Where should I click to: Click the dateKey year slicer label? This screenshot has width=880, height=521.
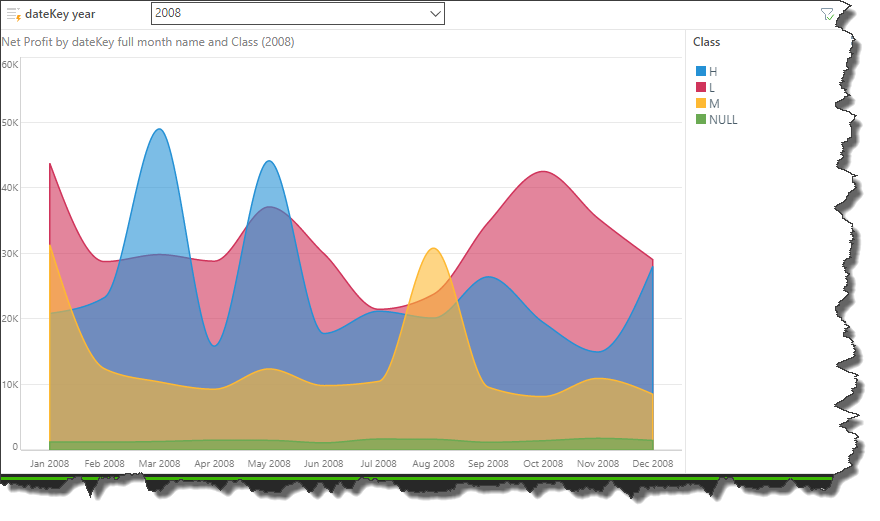point(60,14)
